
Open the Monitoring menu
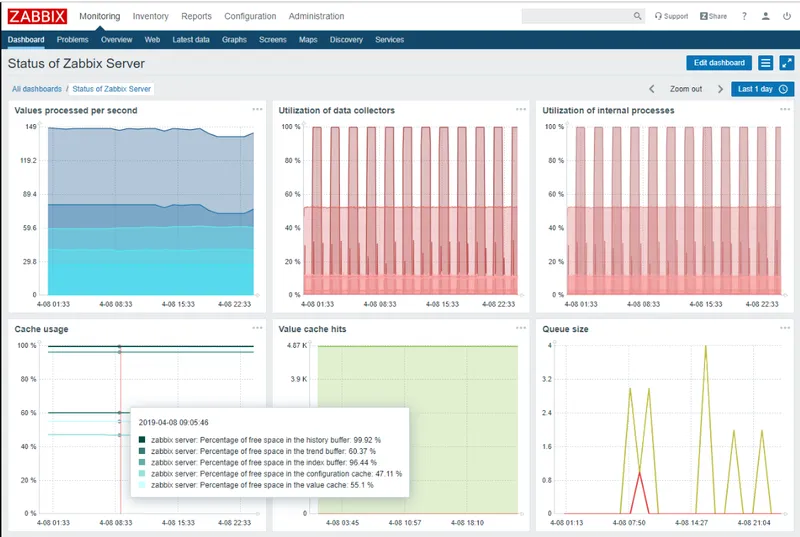point(99,16)
